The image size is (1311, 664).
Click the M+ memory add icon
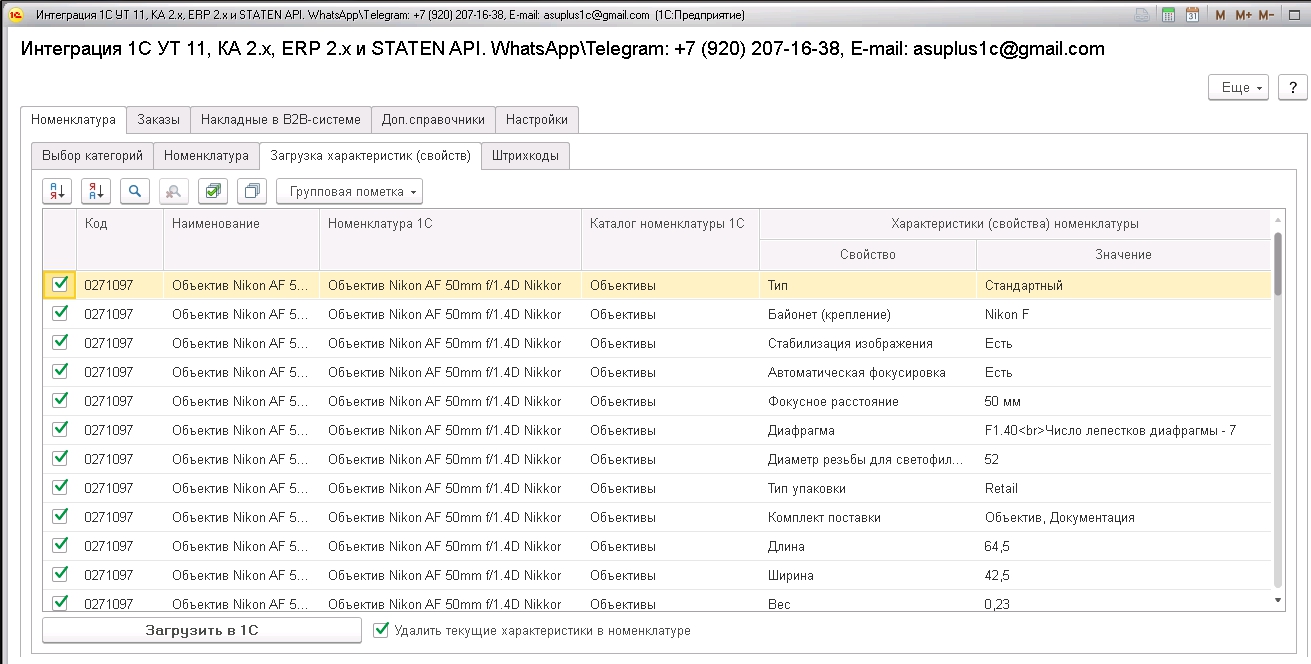(x=1243, y=16)
